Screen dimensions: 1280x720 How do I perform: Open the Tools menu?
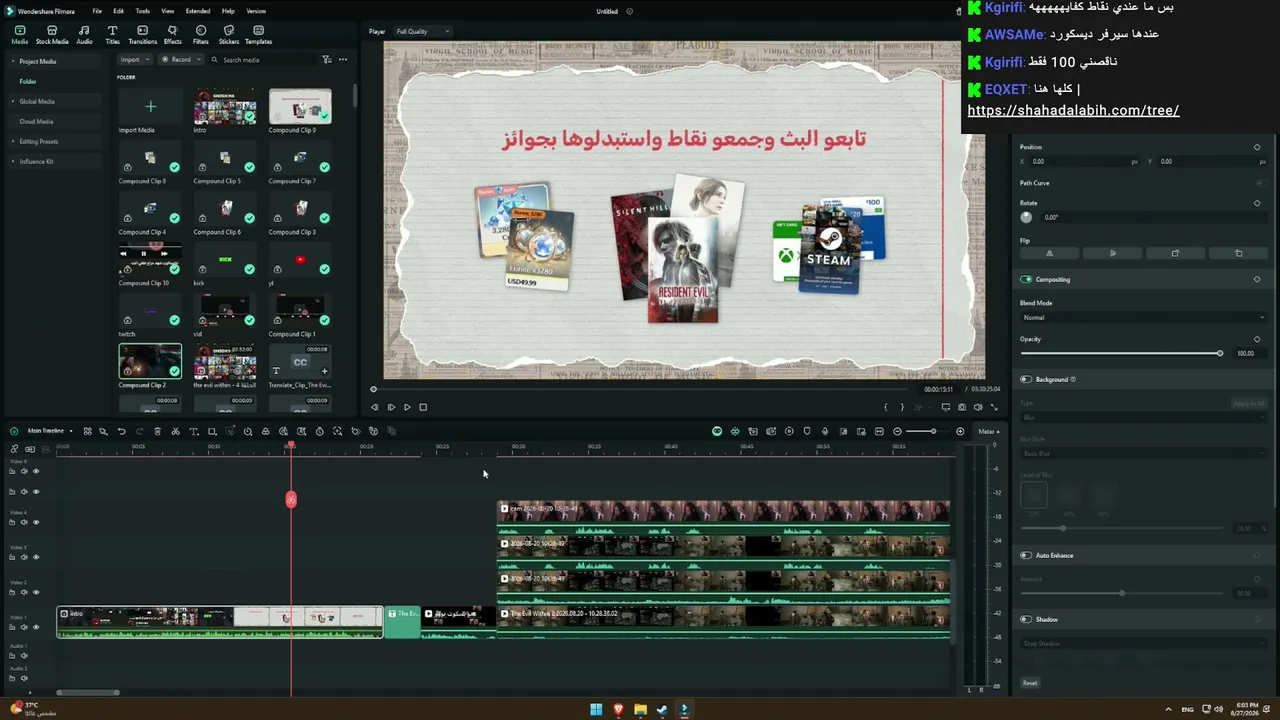click(142, 11)
